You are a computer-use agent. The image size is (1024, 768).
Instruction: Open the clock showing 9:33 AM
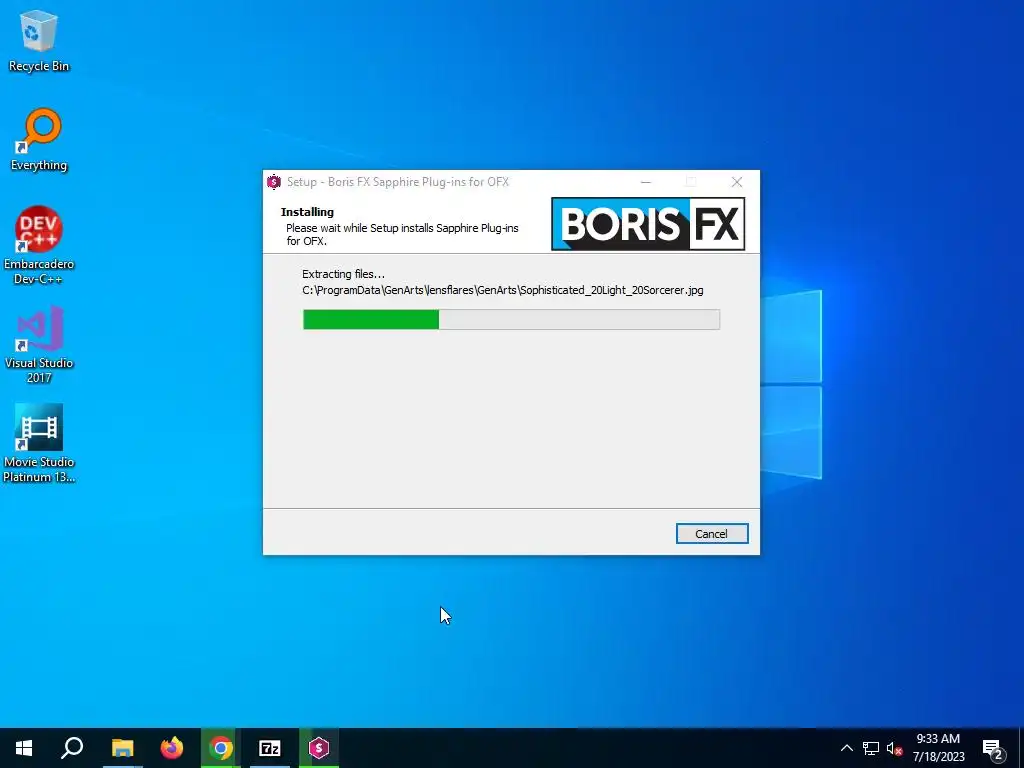[x=938, y=748]
